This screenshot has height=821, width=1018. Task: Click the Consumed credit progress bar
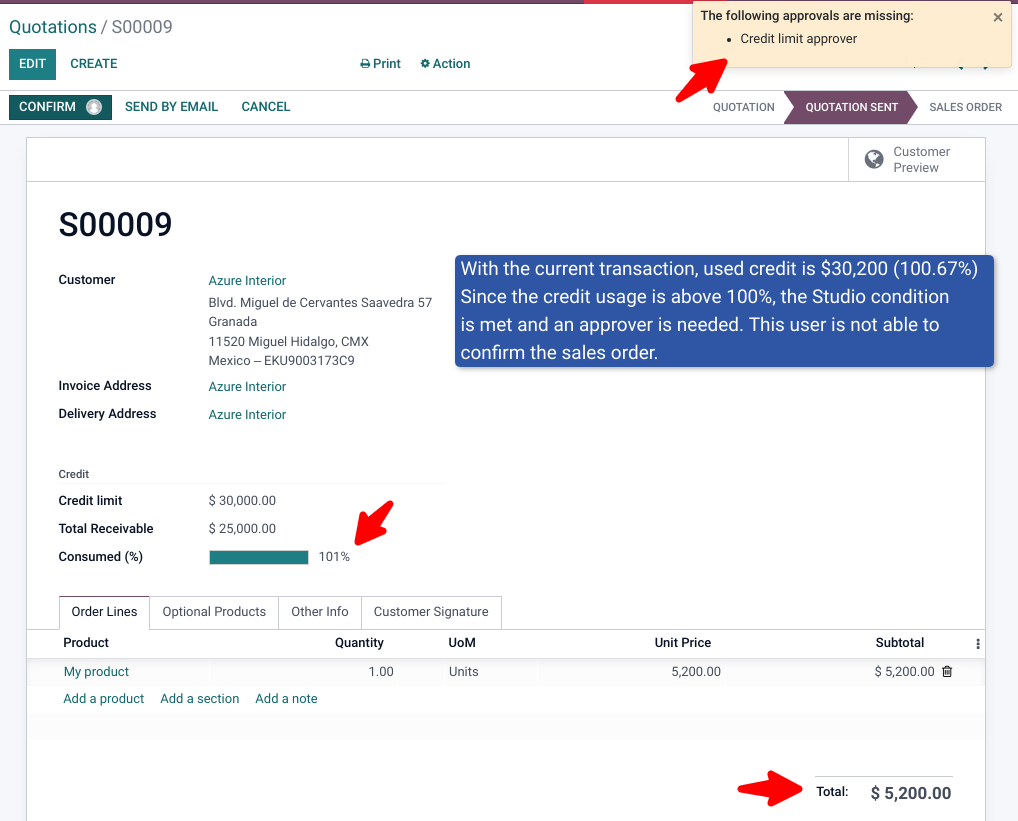258,556
